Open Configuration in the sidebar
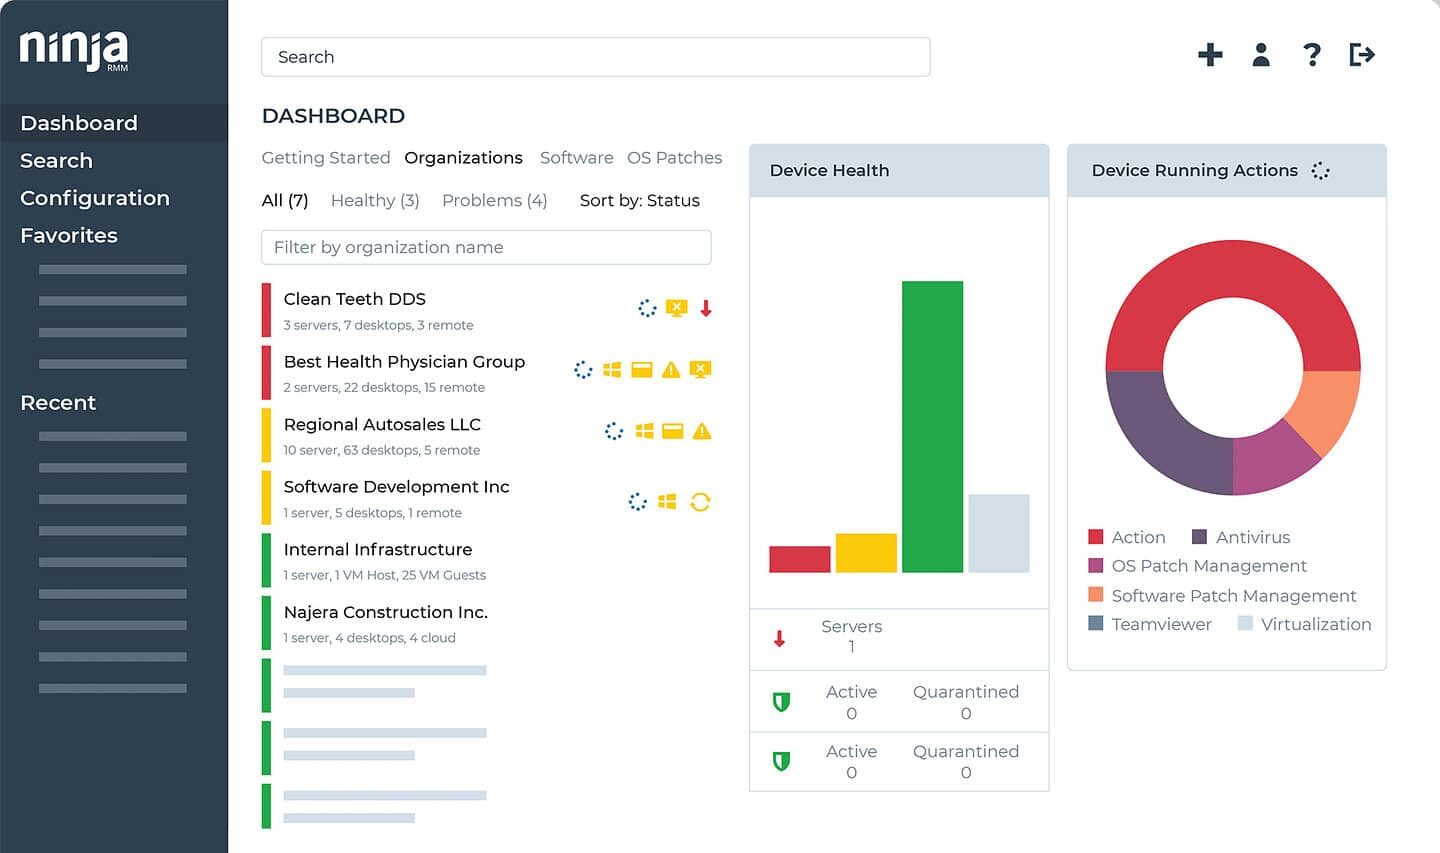Image resolution: width=1440 pixels, height=853 pixels. [x=95, y=198]
